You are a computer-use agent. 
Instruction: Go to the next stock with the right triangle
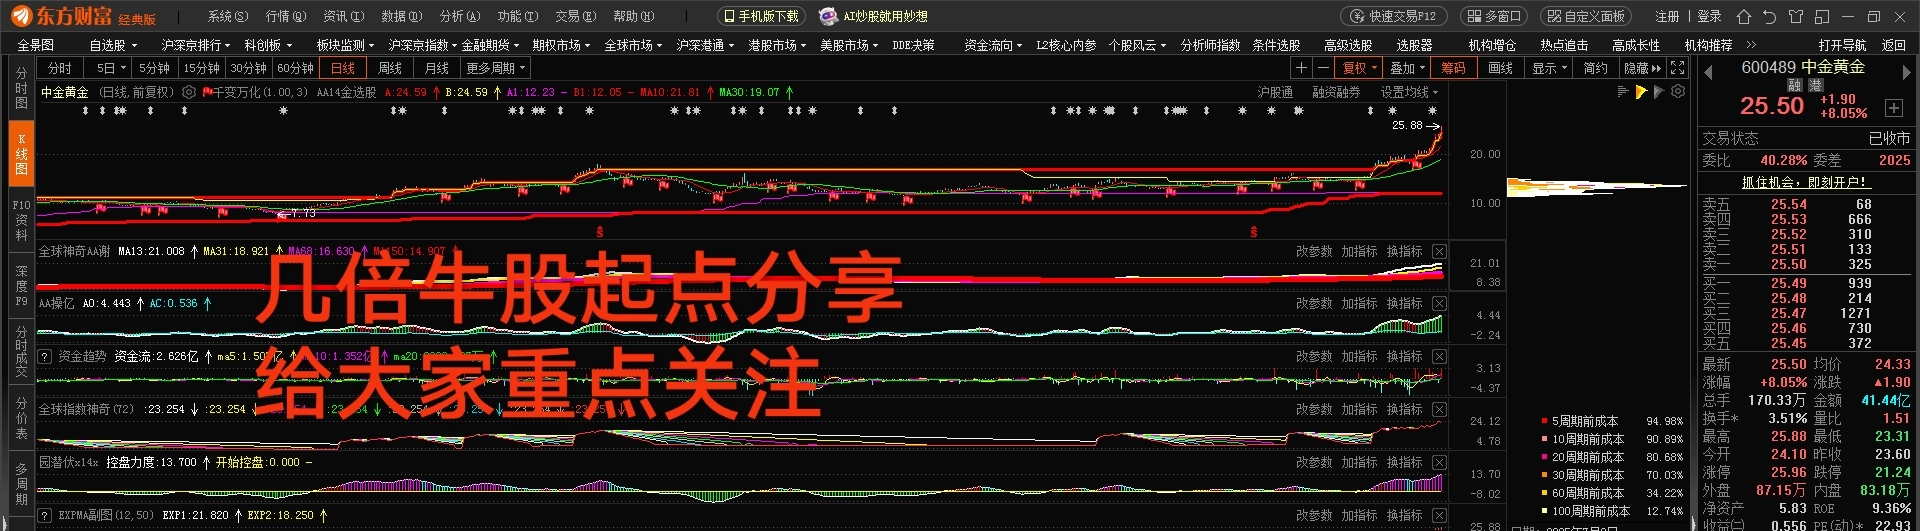1906,72
